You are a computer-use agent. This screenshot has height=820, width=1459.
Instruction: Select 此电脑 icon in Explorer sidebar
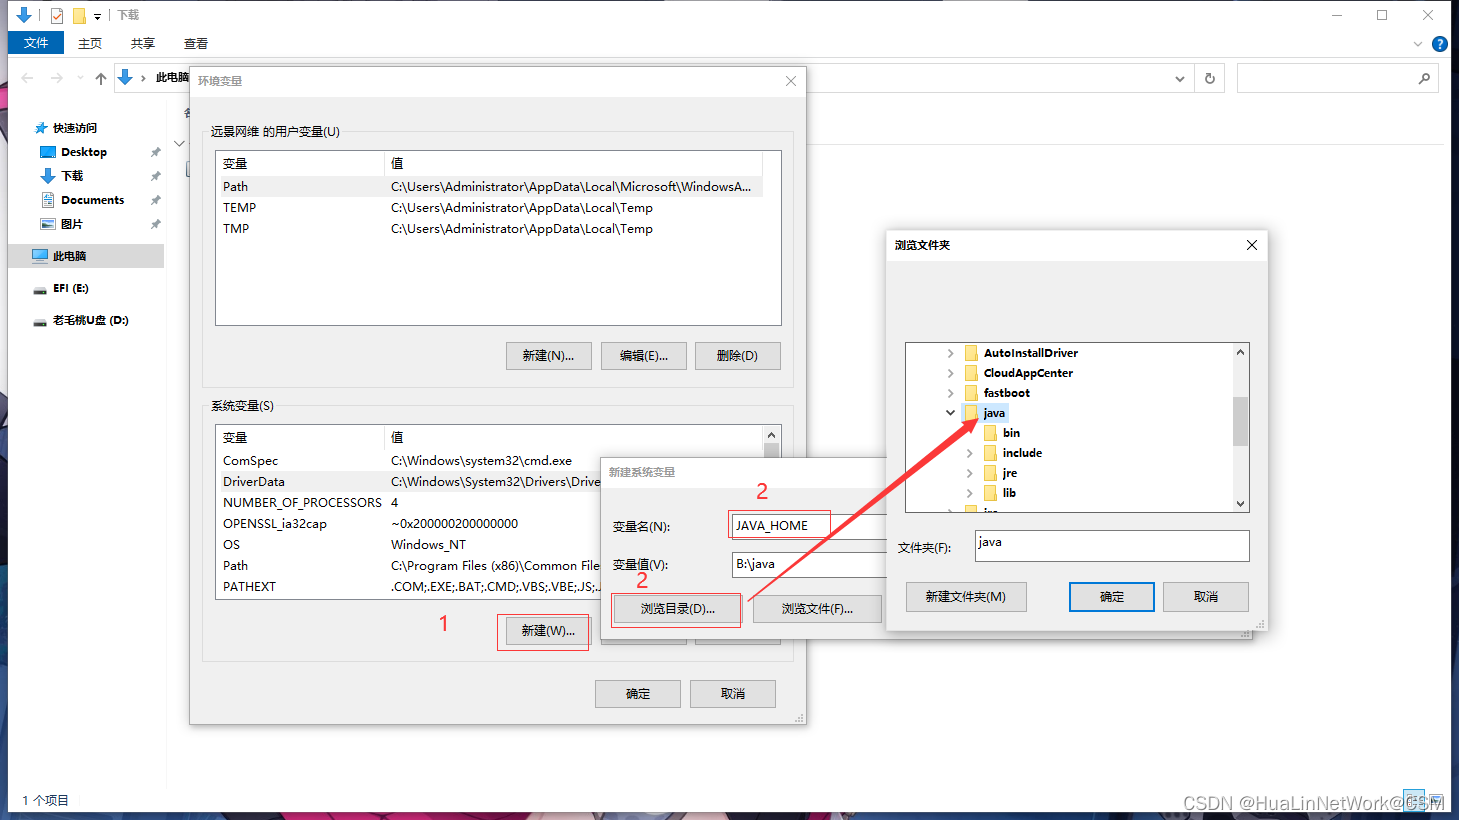pos(40,256)
